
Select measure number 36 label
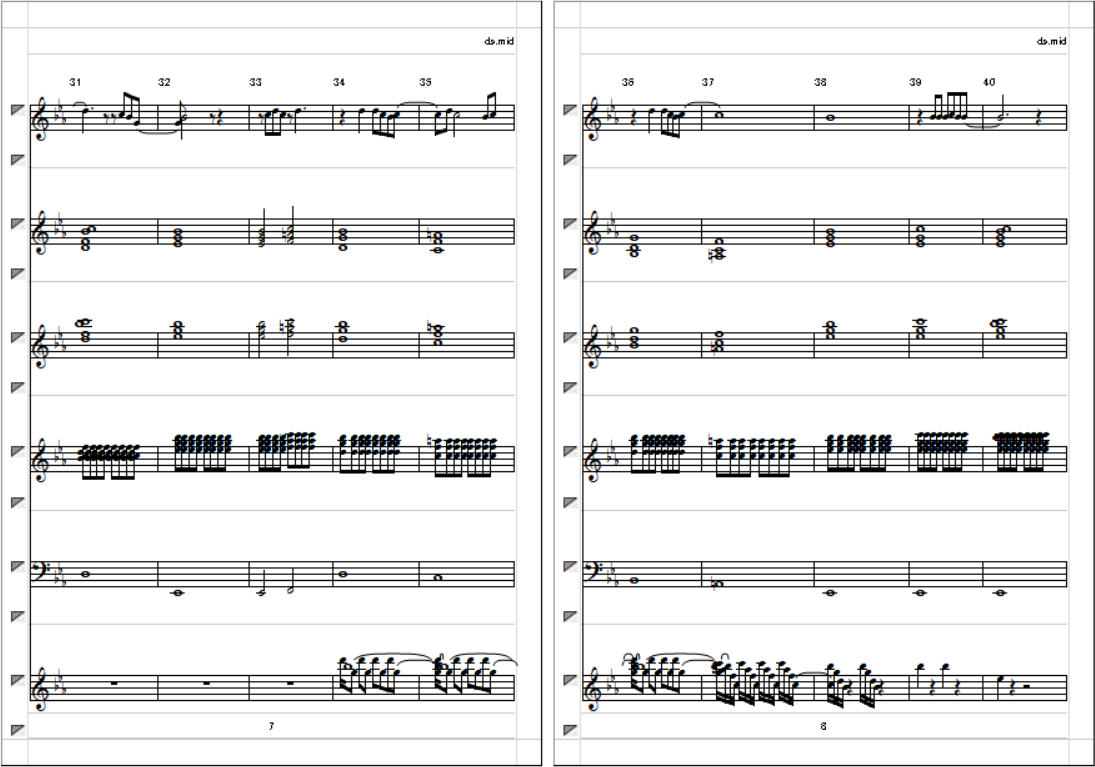tap(628, 82)
